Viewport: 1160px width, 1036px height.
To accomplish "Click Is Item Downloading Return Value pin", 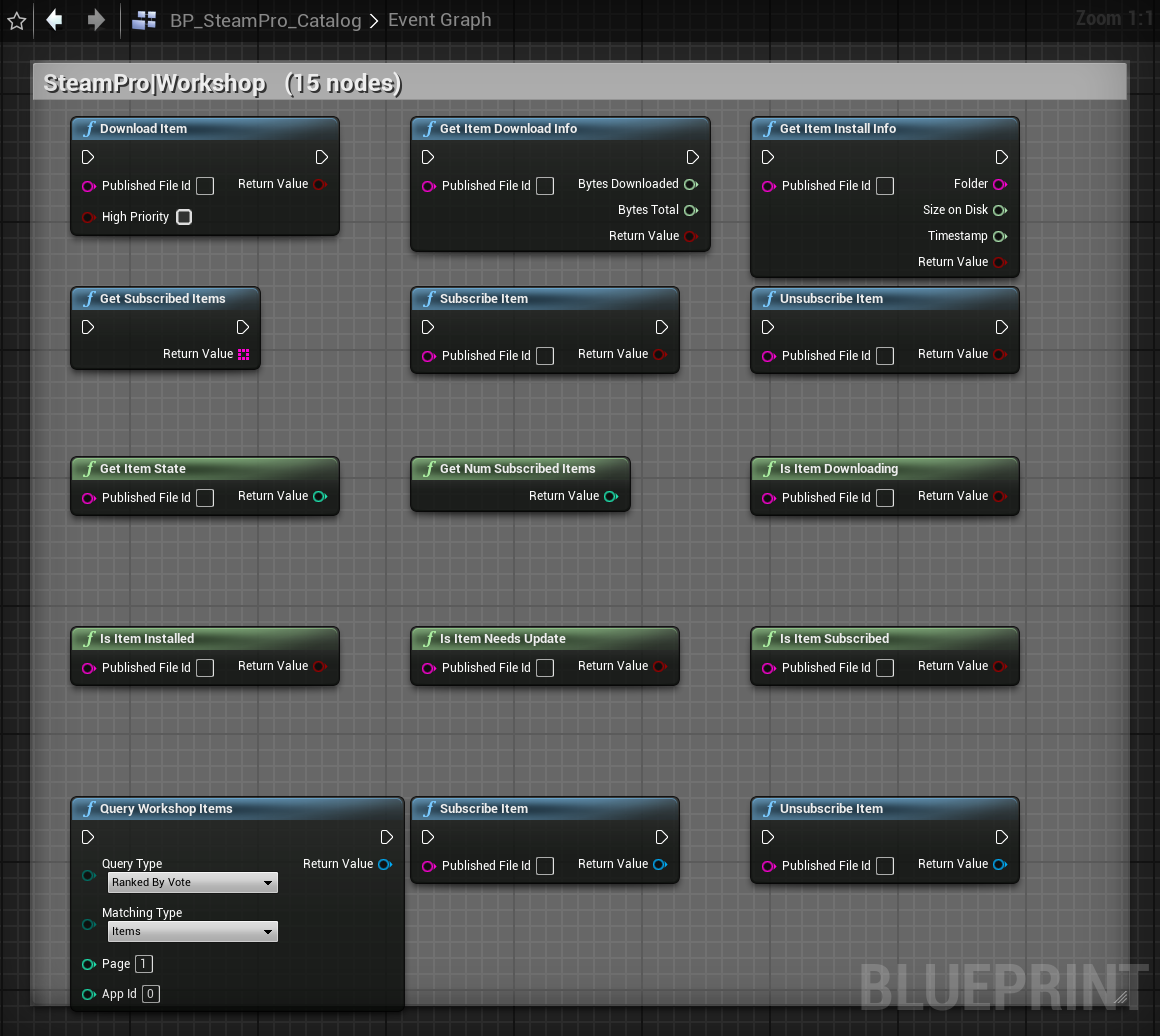I will click(1000, 497).
